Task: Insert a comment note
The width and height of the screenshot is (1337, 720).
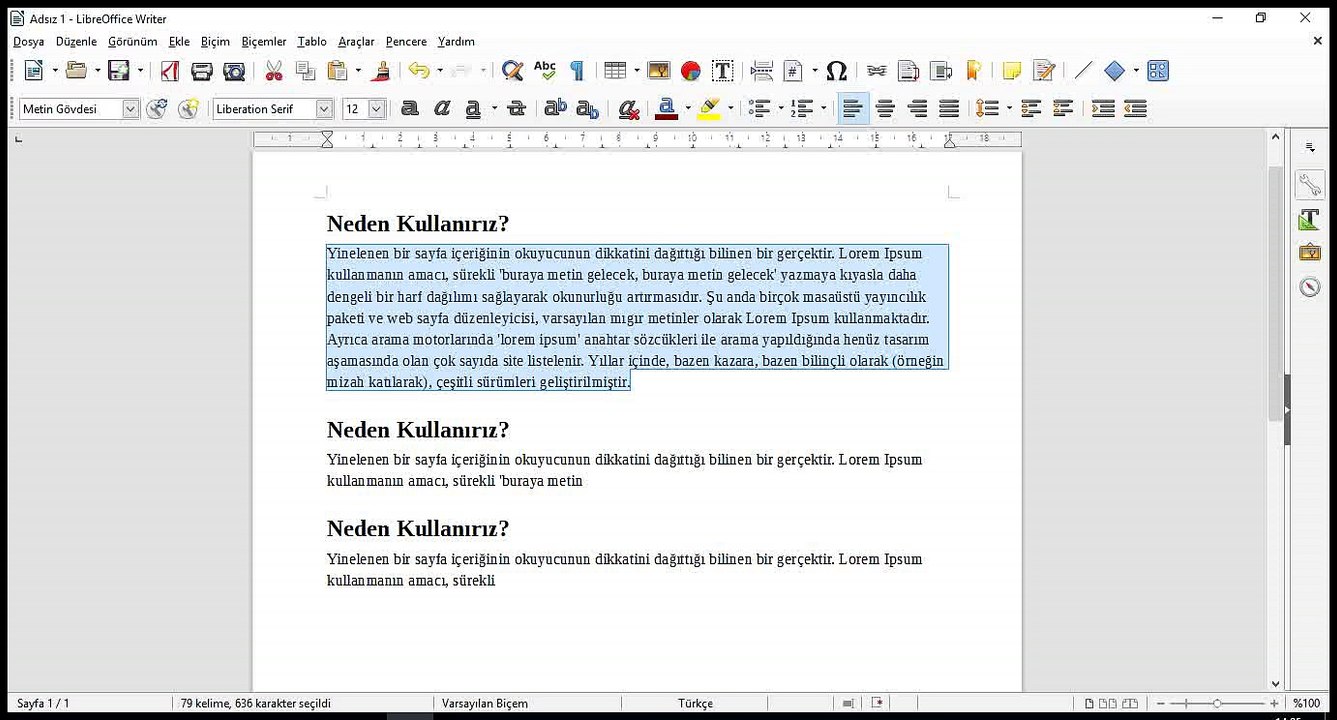Action: point(1012,70)
